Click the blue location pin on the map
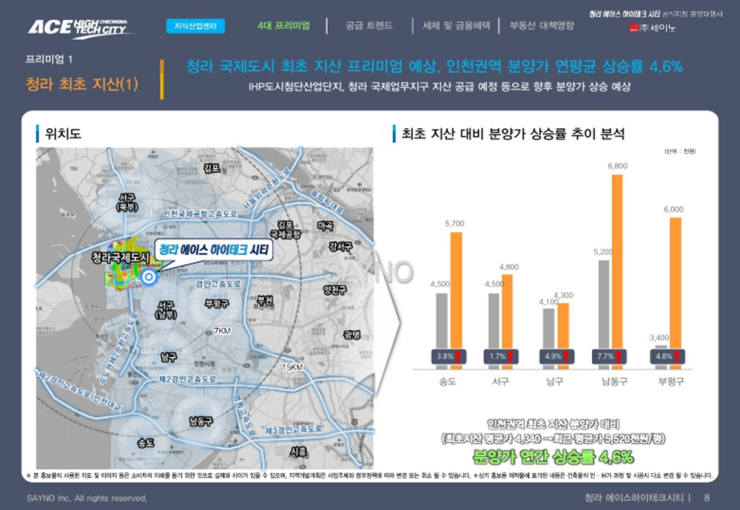 (148, 277)
